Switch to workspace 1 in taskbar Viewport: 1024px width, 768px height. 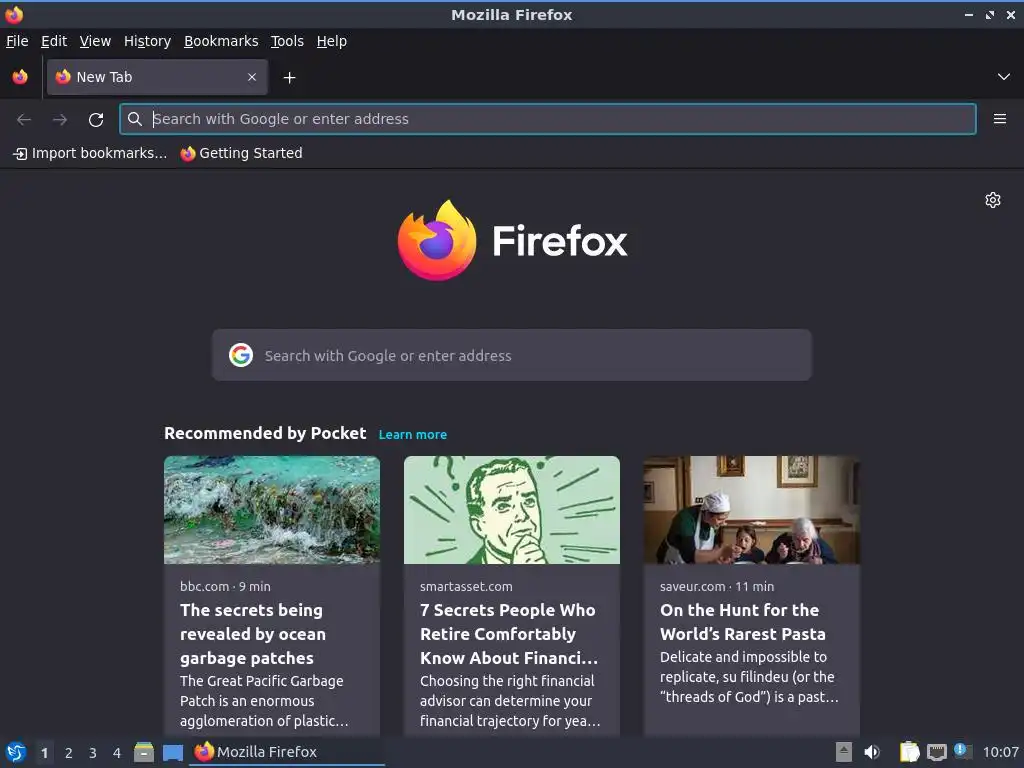44,753
